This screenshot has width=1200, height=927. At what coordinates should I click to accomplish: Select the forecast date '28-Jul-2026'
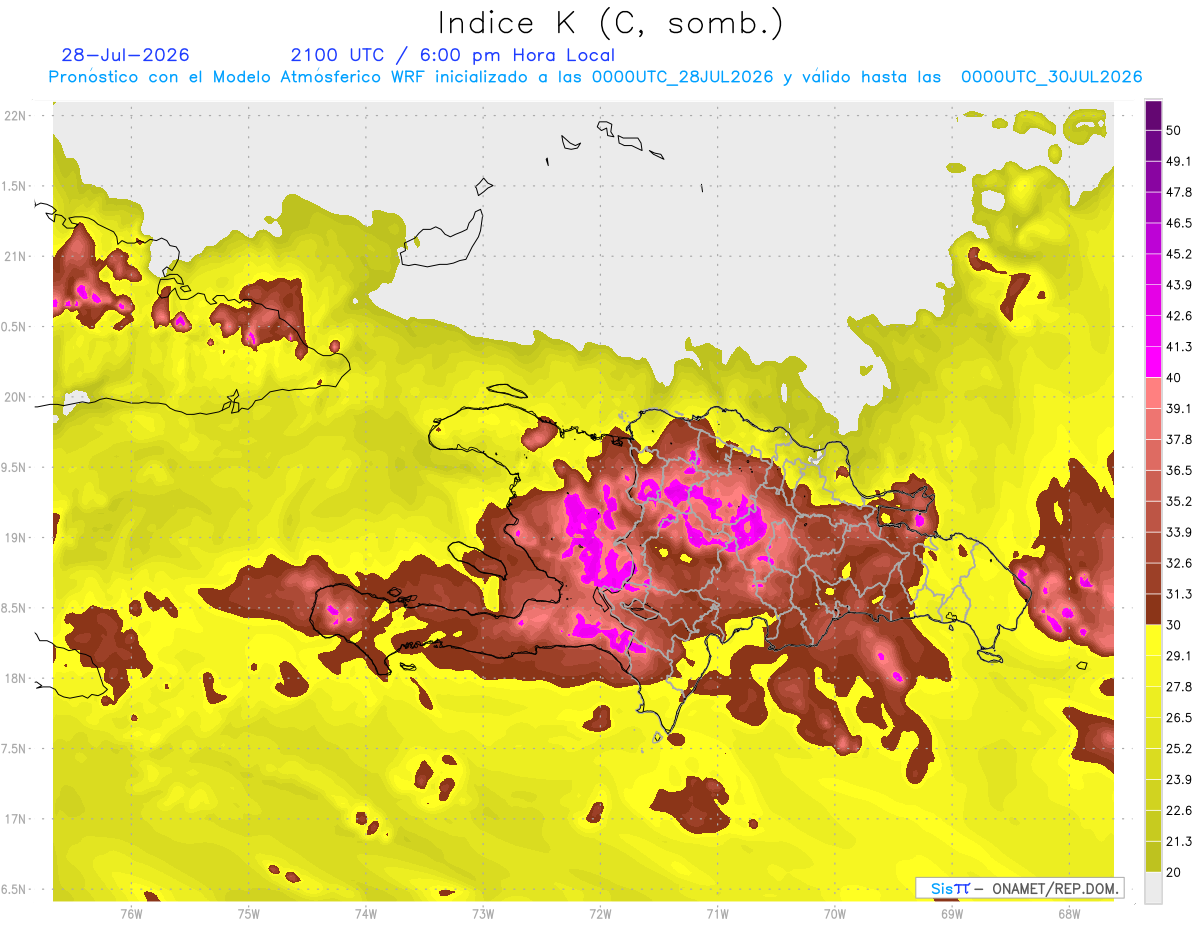[x=125, y=55]
